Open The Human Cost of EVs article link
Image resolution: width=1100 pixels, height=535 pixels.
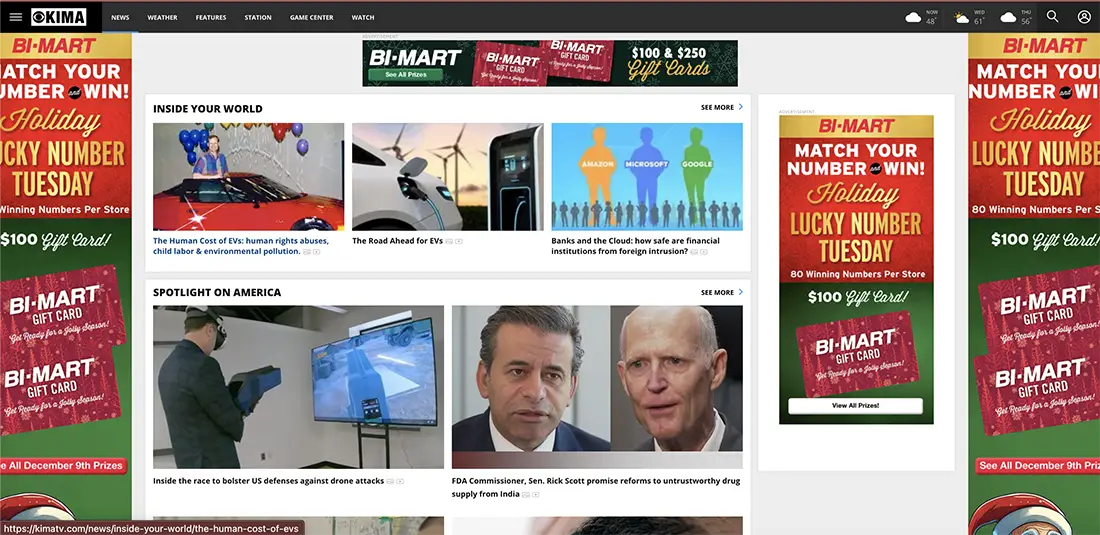pyautogui.click(x=241, y=246)
